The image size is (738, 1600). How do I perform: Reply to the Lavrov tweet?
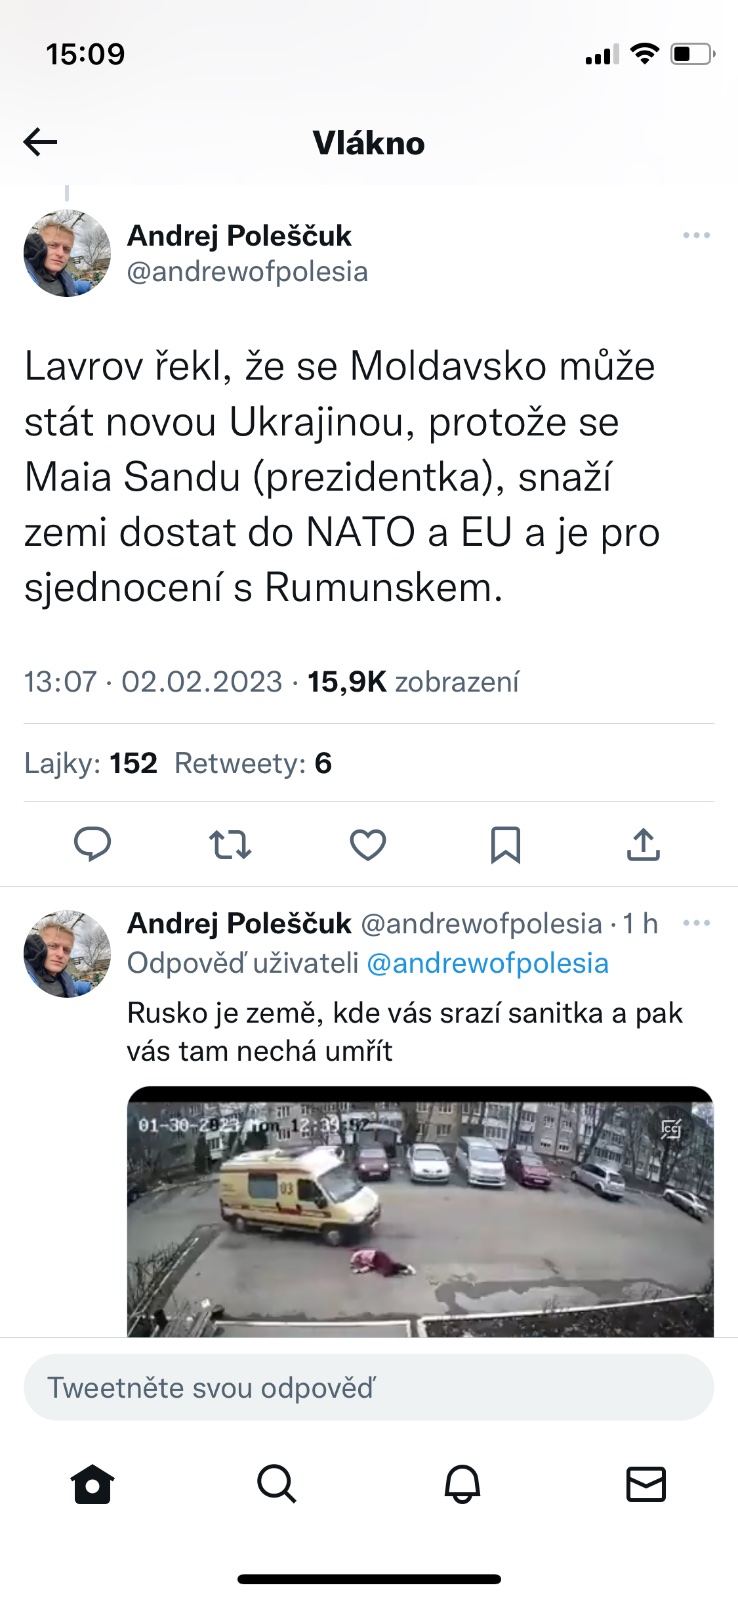point(93,845)
